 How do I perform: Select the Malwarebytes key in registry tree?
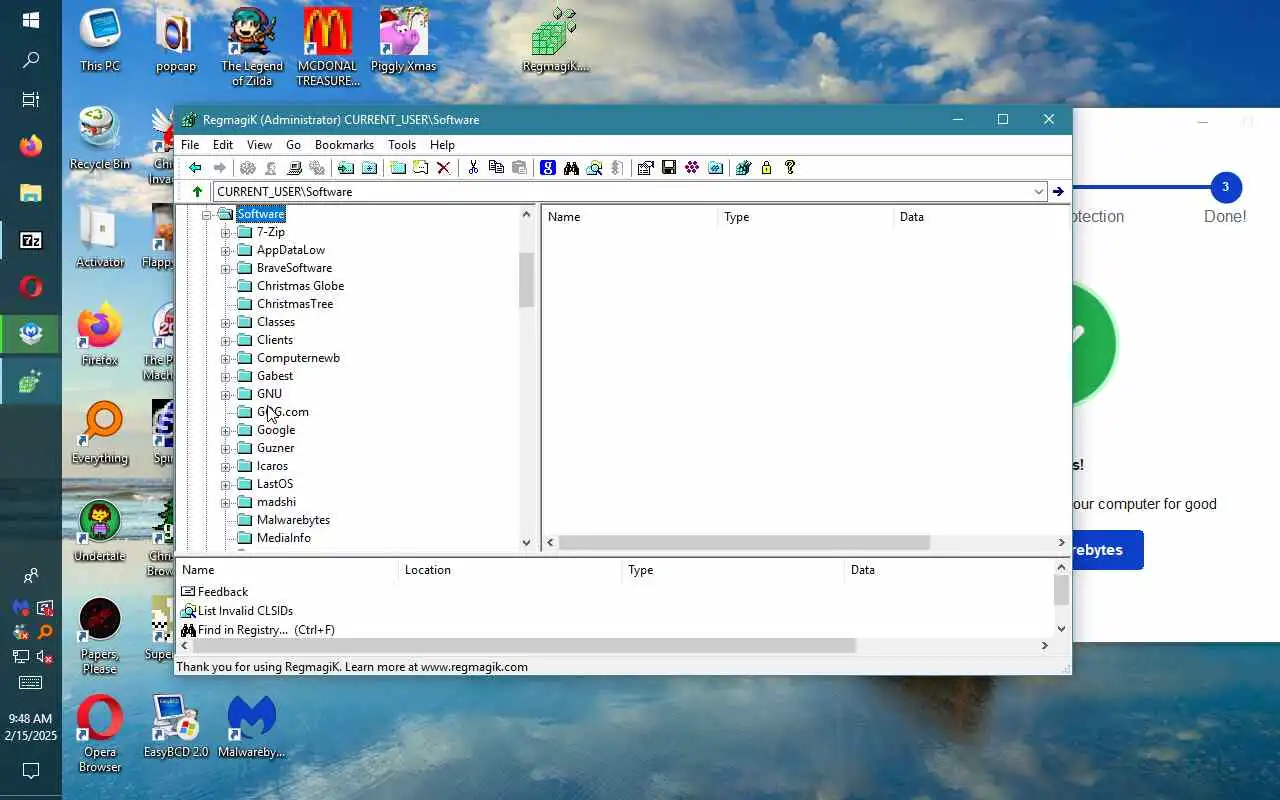pyautogui.click(x=293, y=520)
